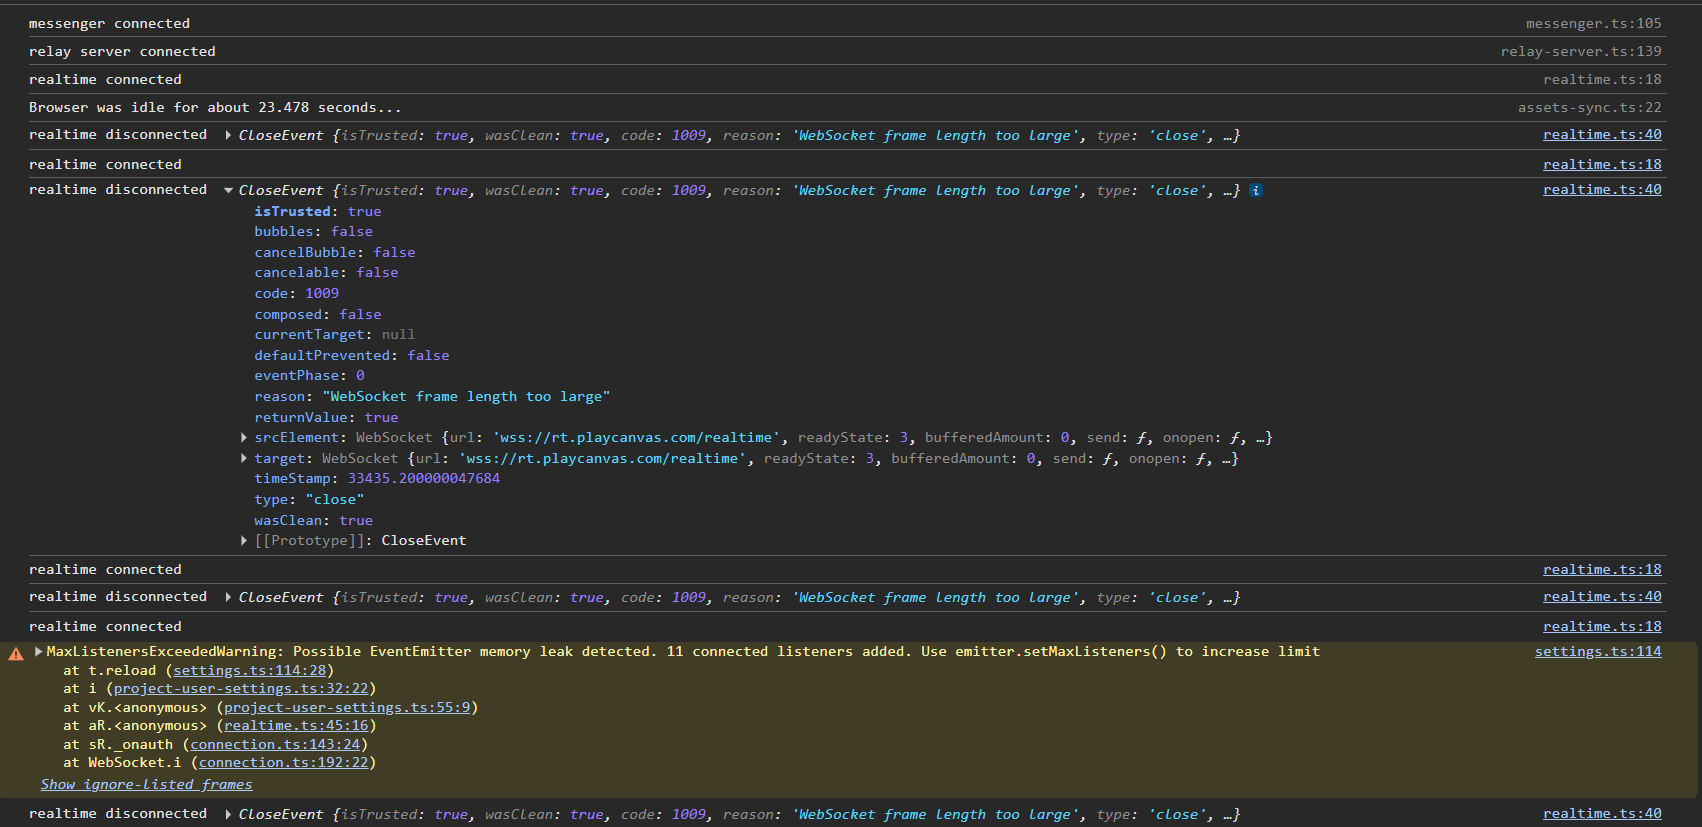This screenshot has height=827, width=1702.
Task: Select the 'bubbles: false' property row
Action: tap(313, 231)
